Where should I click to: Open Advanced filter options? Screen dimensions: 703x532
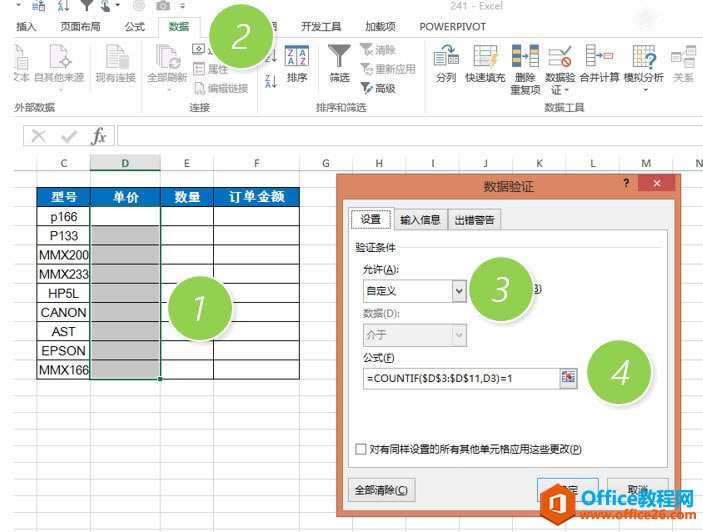[x=378, y=88]
